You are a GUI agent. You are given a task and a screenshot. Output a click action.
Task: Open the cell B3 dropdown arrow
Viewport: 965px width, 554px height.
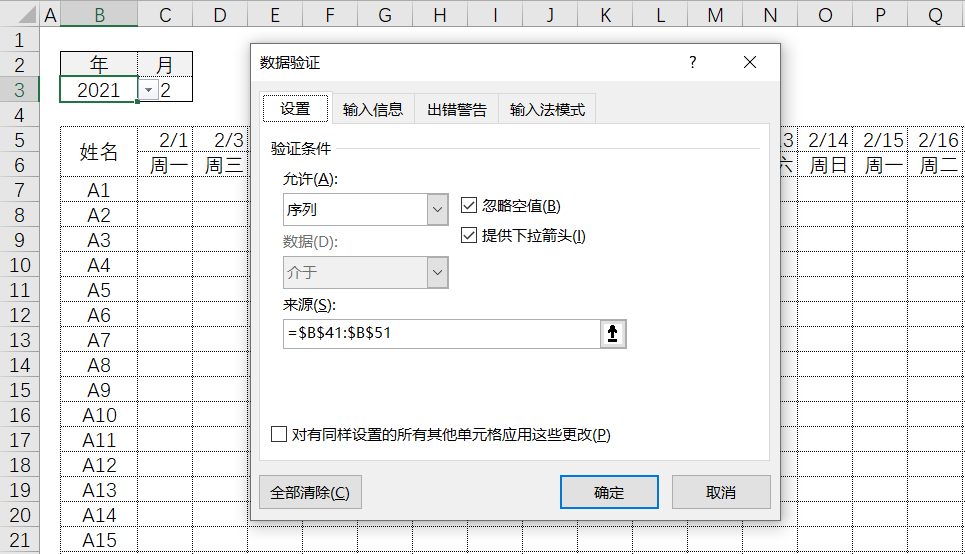148,90
